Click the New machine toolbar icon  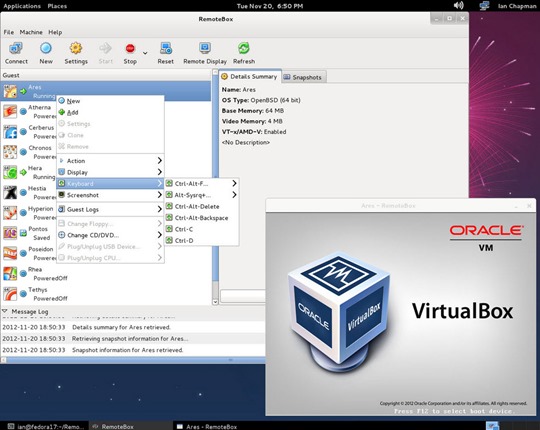[x=46, y=48]
